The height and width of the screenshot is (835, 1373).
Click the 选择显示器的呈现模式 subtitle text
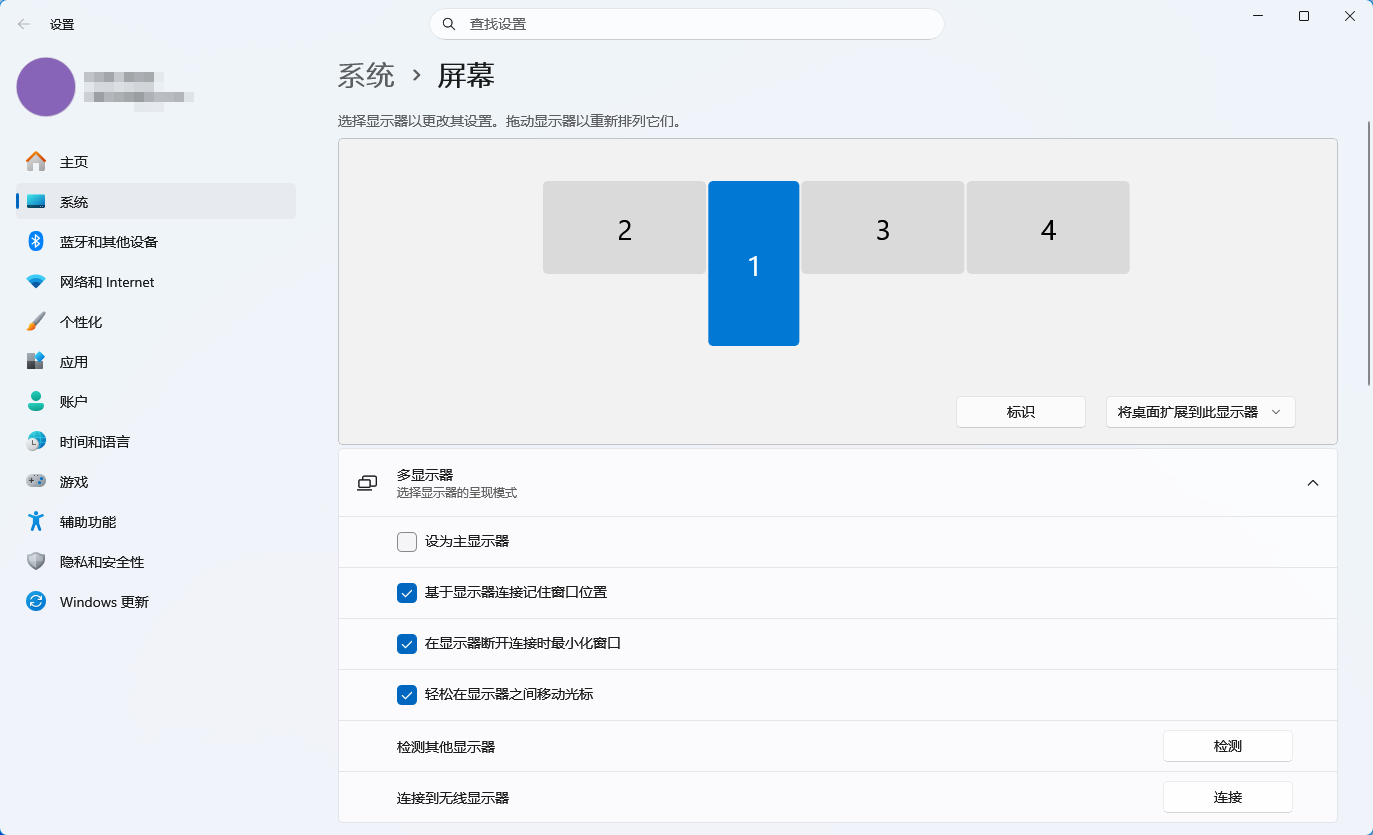(x=457, y=493)
